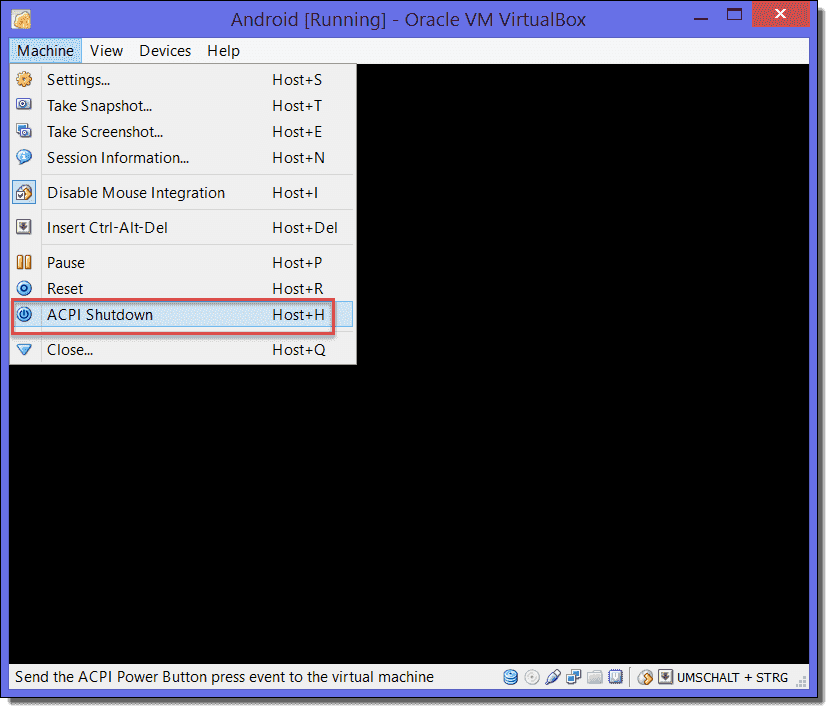Toggle Disable Mouse Integration option
The height and width of the screenshot is (713, 833).
(183, 193)
